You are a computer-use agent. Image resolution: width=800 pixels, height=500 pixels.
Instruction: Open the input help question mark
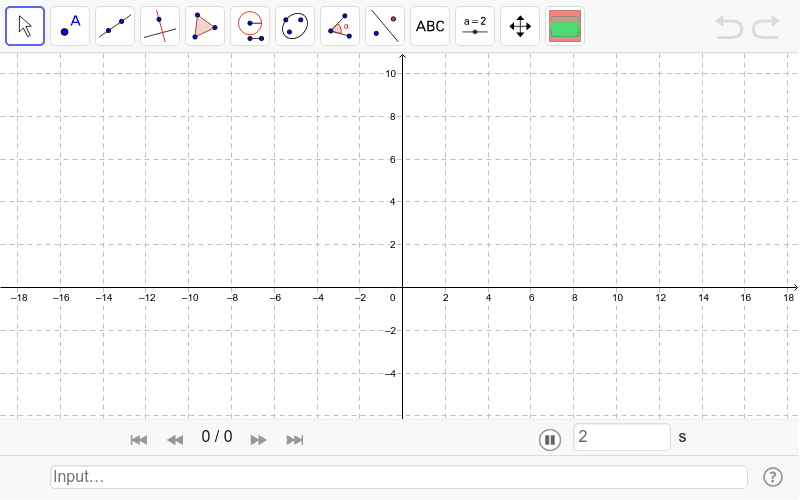tap(773, 477)
